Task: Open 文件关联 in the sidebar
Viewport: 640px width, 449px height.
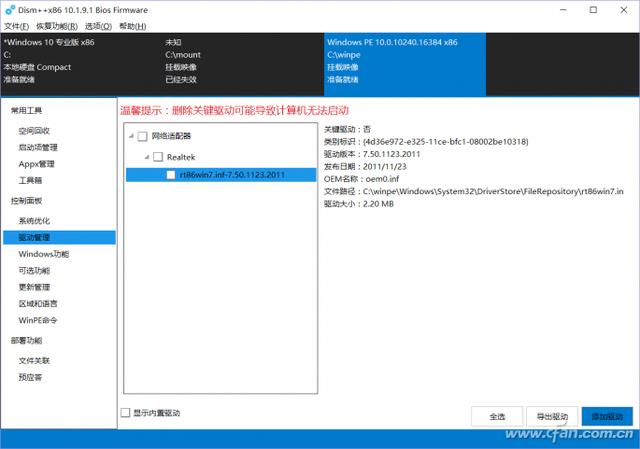Action: point(34,361)
